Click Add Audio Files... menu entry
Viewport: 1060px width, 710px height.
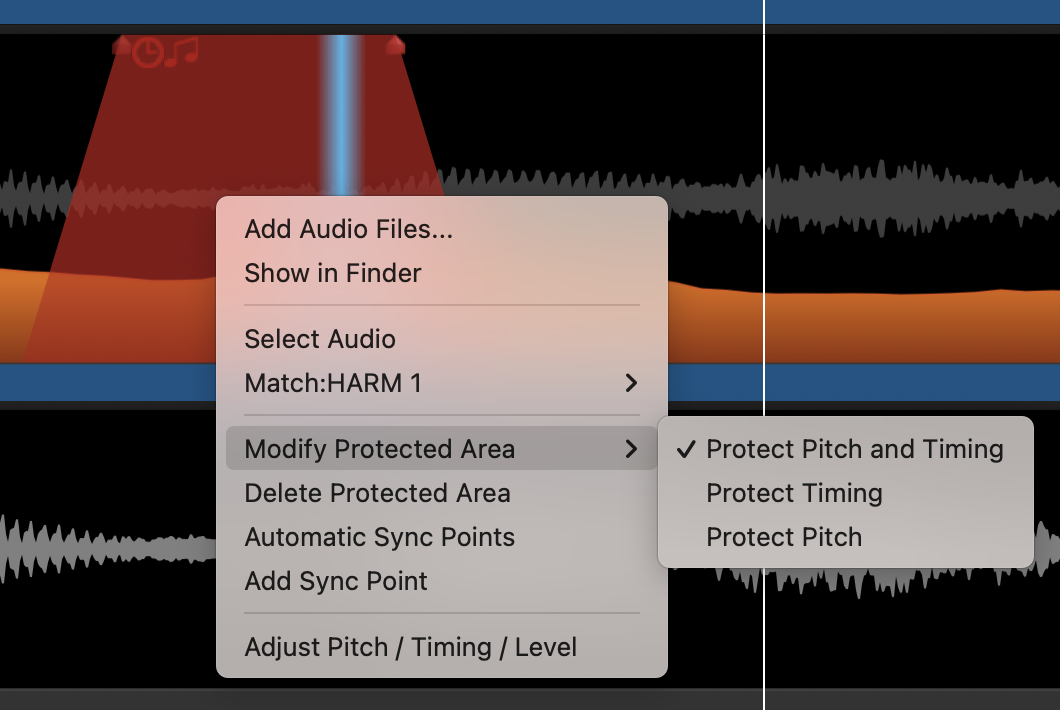[x=349, y=229]
